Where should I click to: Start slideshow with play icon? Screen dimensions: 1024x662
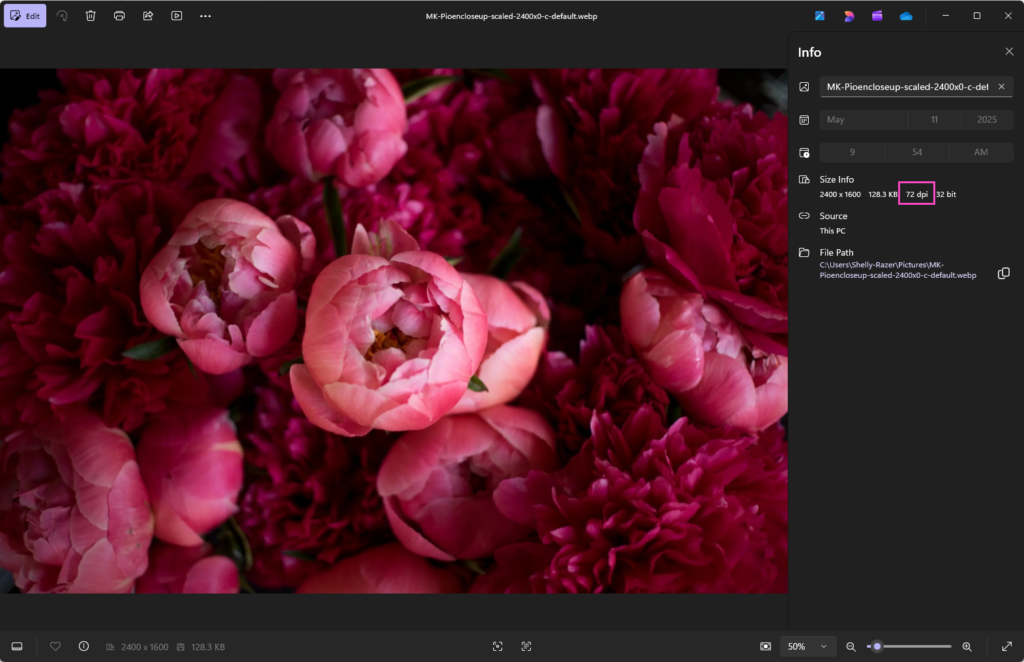pos(176,16)
